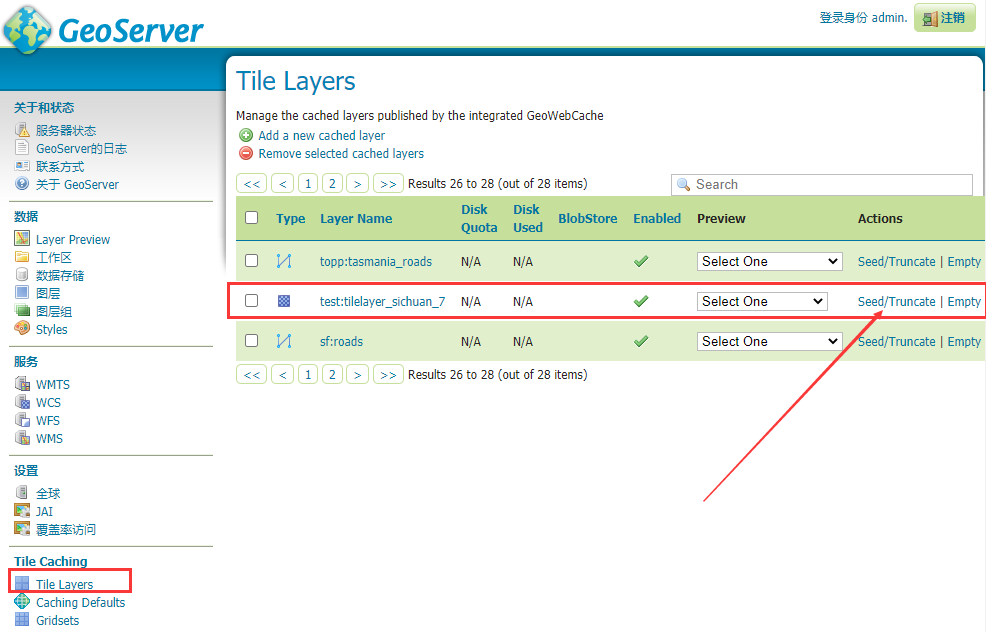Click the 图层 layer icon
Image resolution: width=986 pixels, height=632 pixels.
[x=22, y=292]
